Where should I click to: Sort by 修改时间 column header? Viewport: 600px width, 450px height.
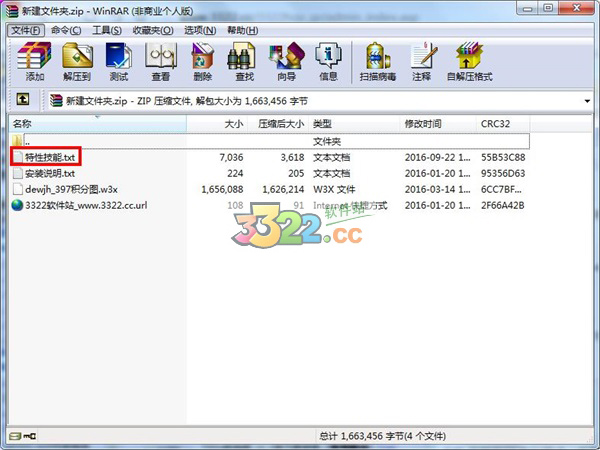pyautogui.click(x=438, y=124)
